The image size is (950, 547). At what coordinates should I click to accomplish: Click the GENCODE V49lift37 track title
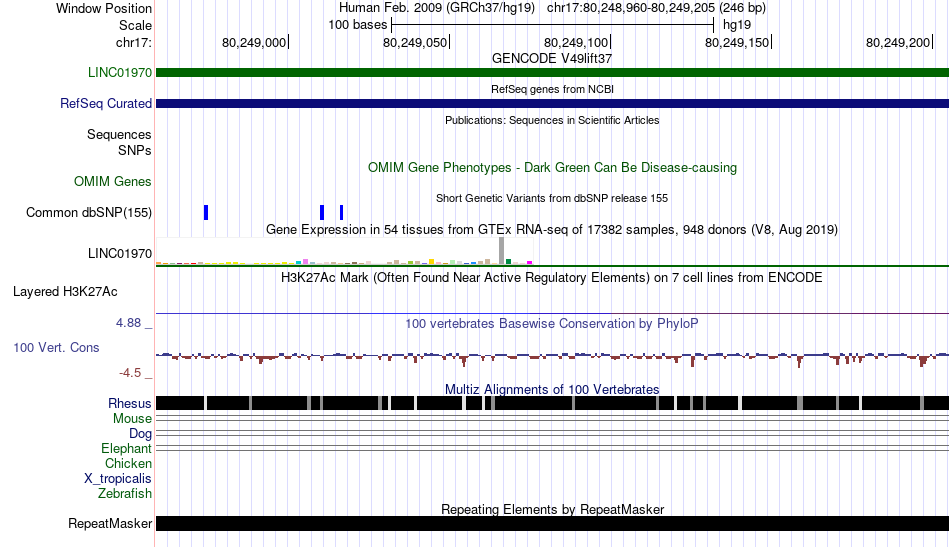coord(552,59)
